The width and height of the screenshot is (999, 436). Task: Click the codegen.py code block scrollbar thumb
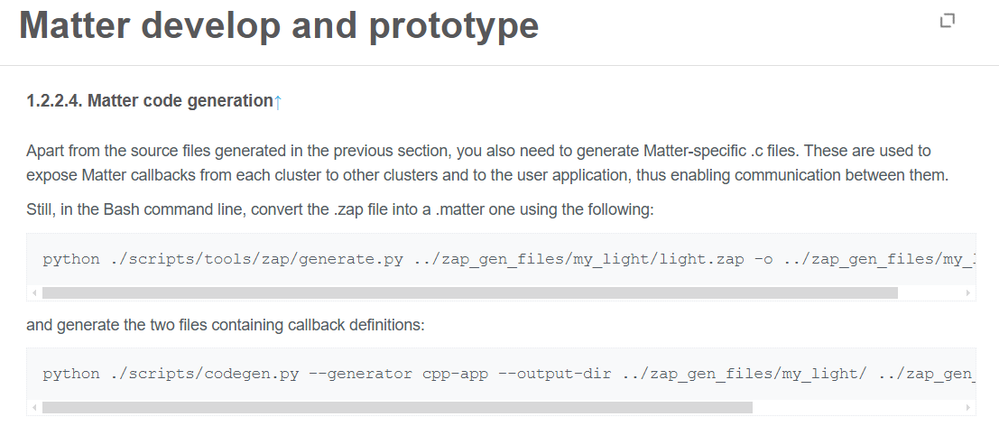398,407
